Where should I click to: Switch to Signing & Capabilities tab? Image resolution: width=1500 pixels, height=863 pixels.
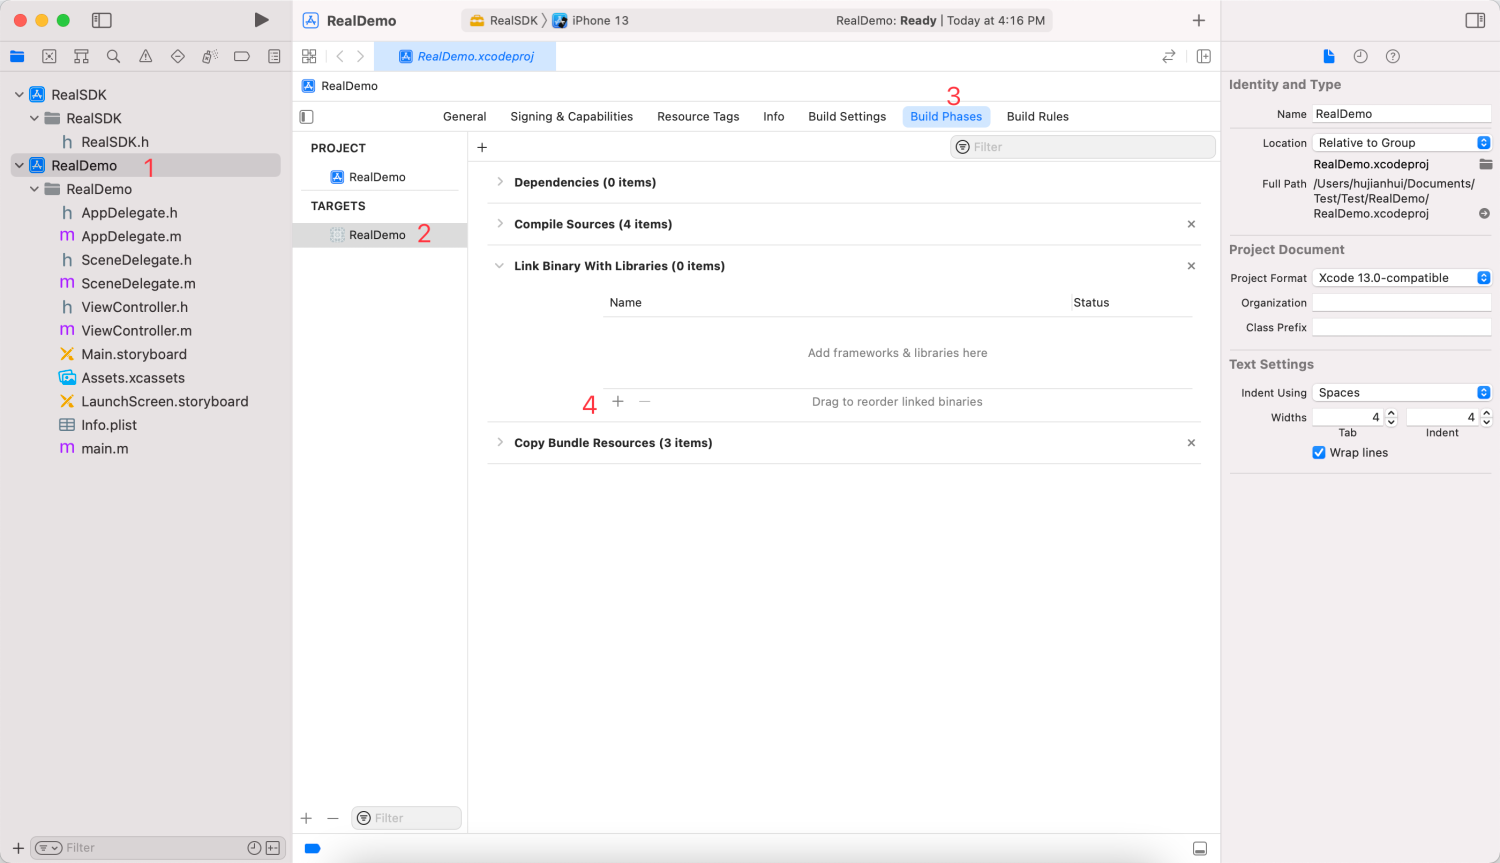tap(572, 117)
